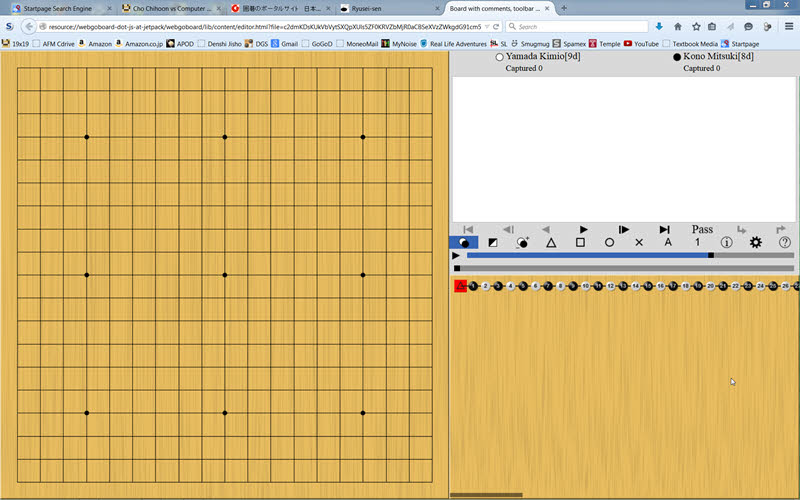This screenshot has width=800, height=500.
Task: Jump to last move of game
Action: tap(664, 229)
